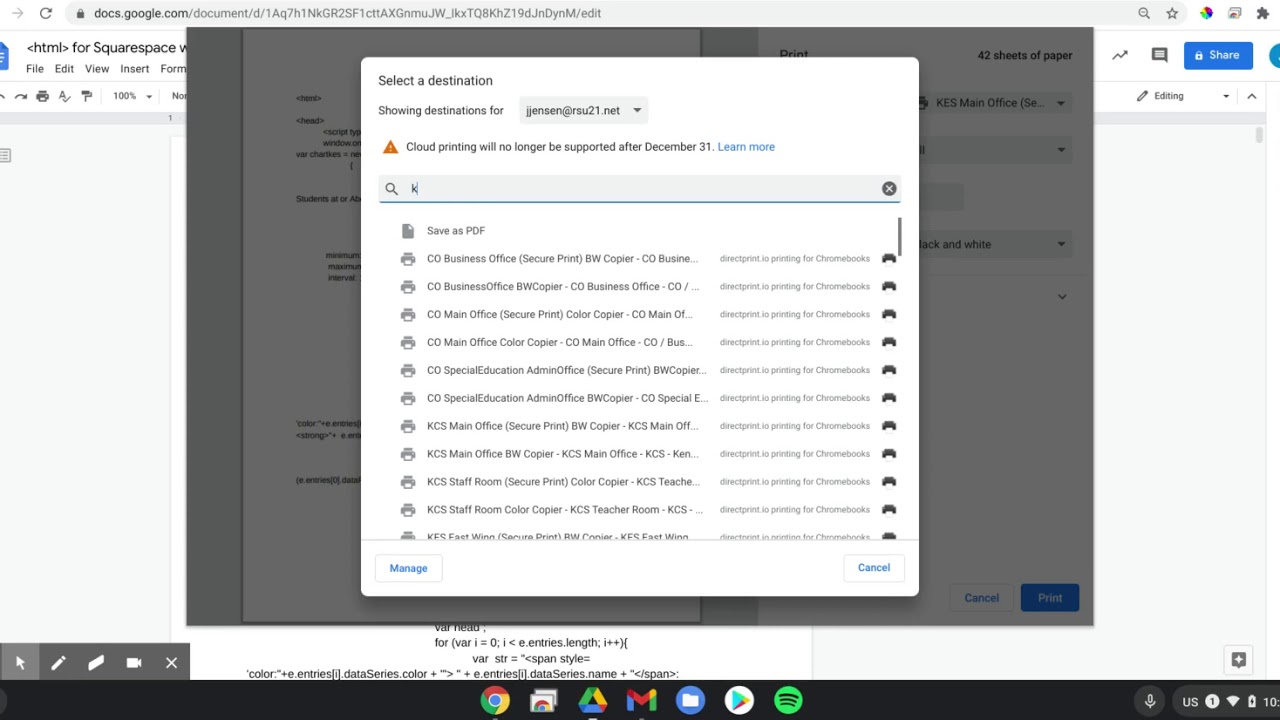
Task: Cancel the Select a destination dialog
Action: coord(873,568)
